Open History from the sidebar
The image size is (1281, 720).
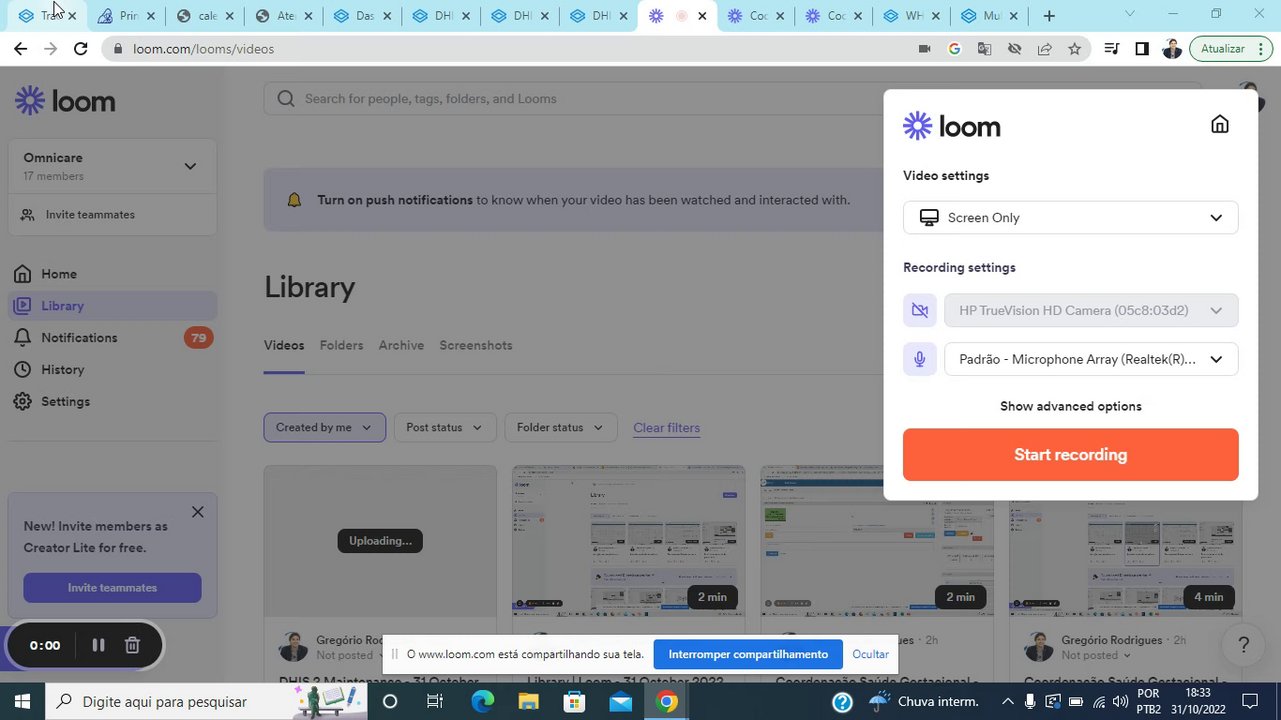point(62,370)
